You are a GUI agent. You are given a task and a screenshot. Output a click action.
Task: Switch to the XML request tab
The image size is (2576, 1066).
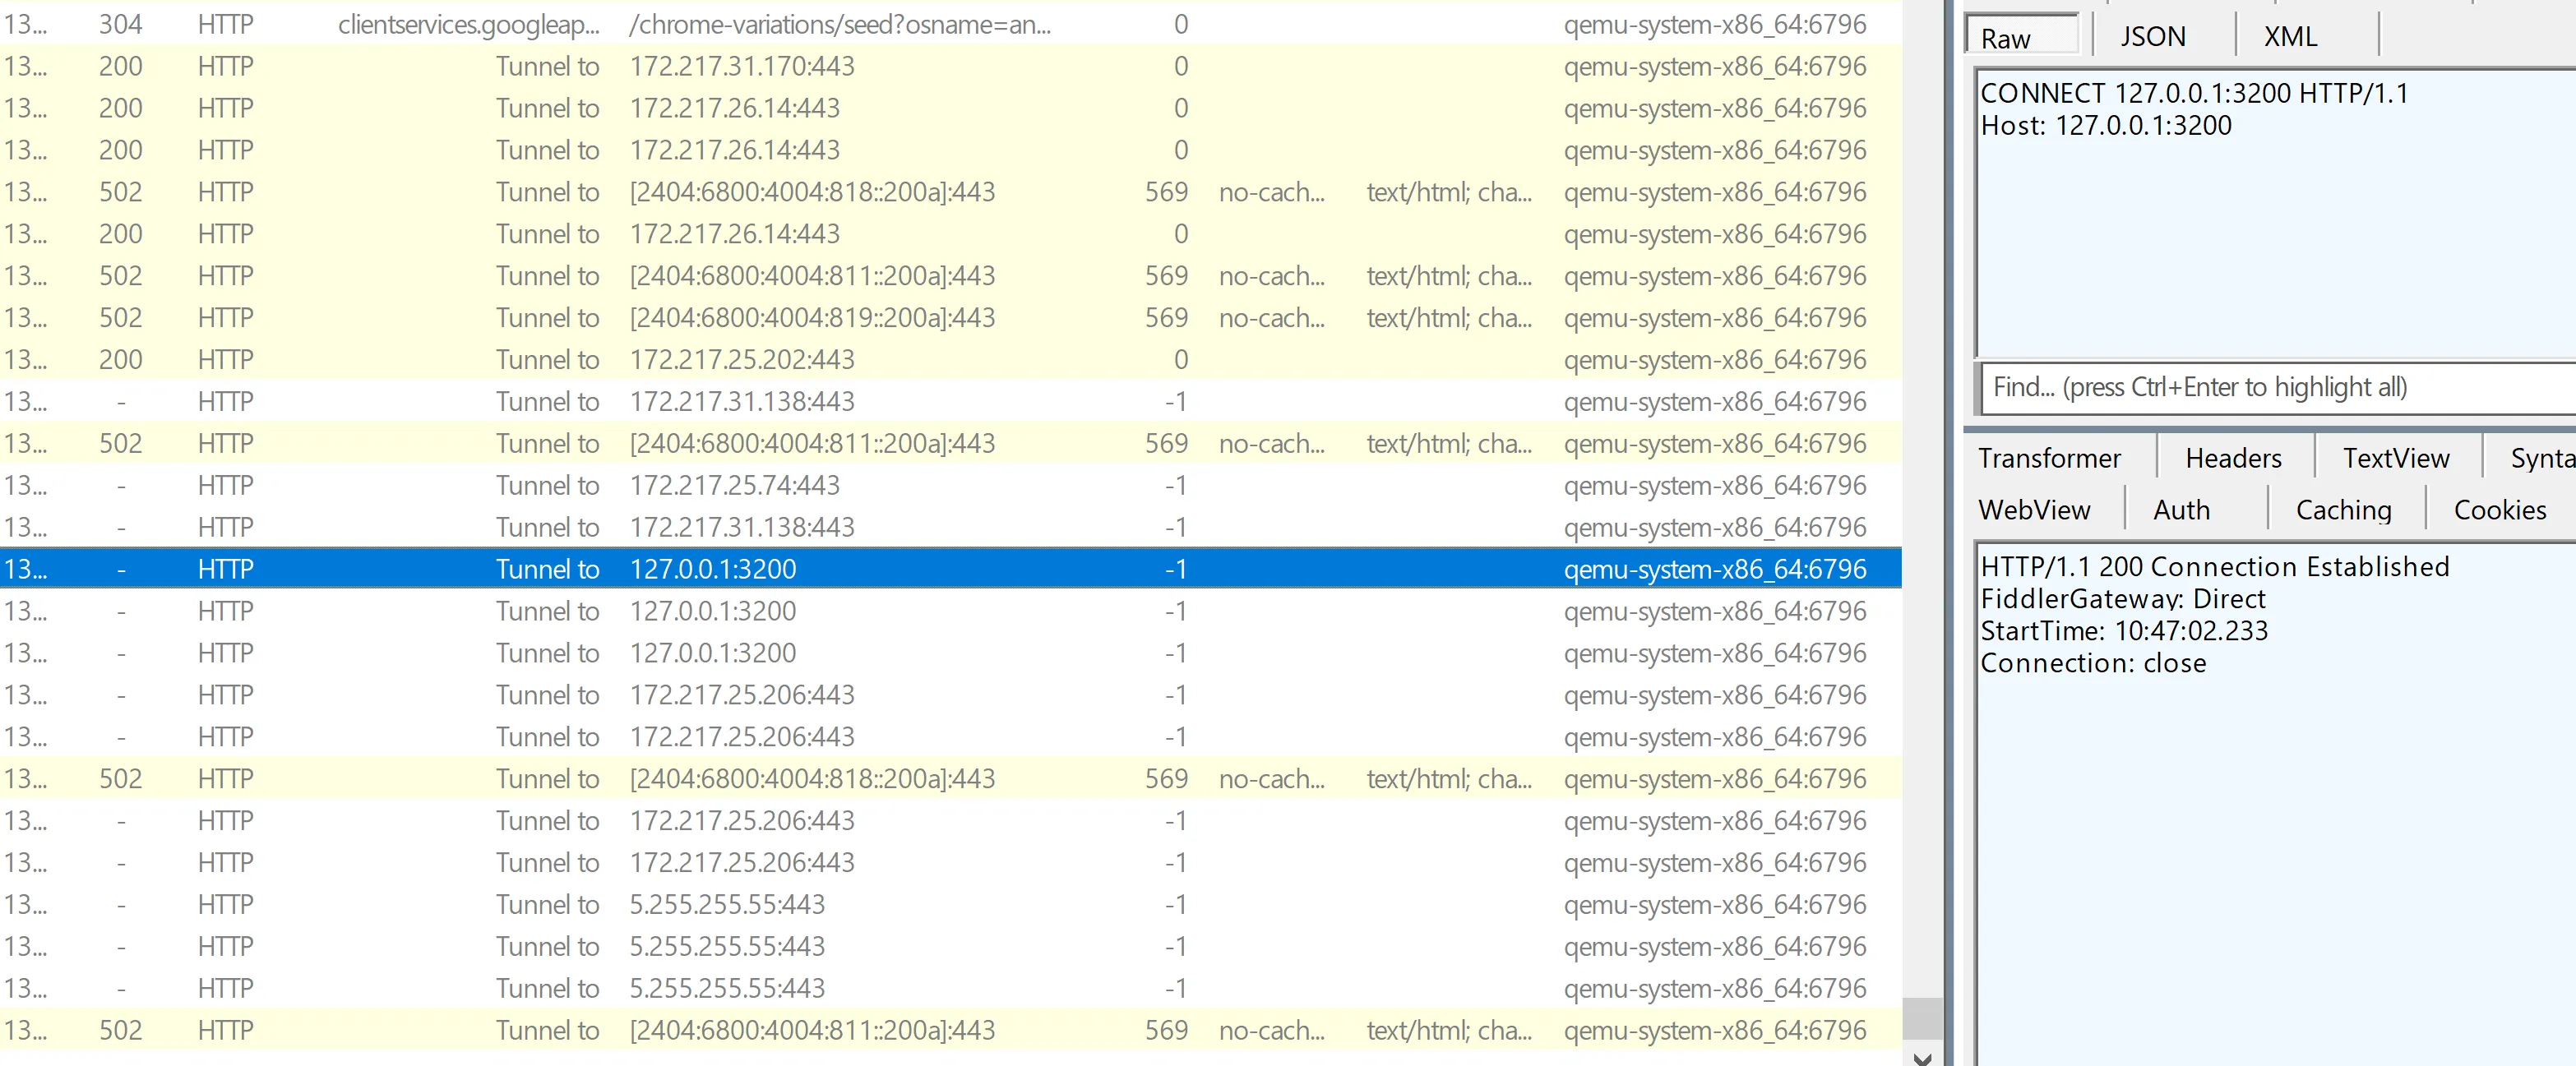(2290, 37)
